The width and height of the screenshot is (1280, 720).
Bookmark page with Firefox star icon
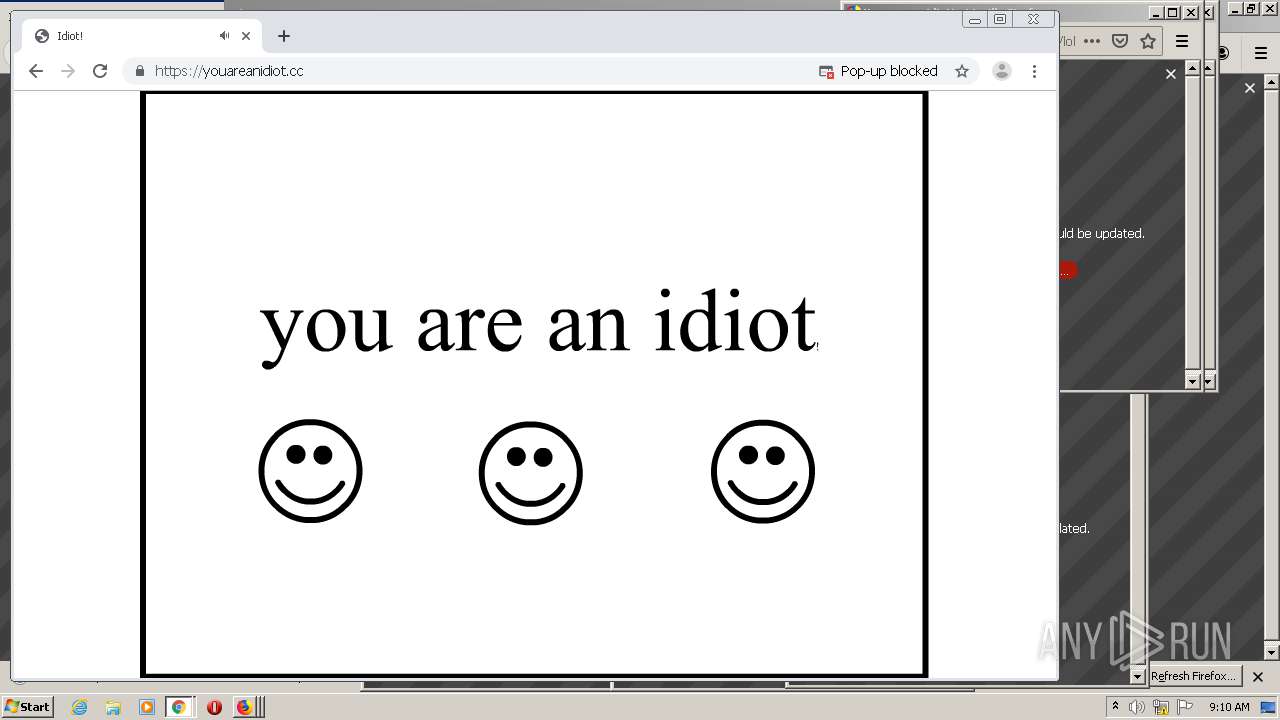tap(1148, 41)
